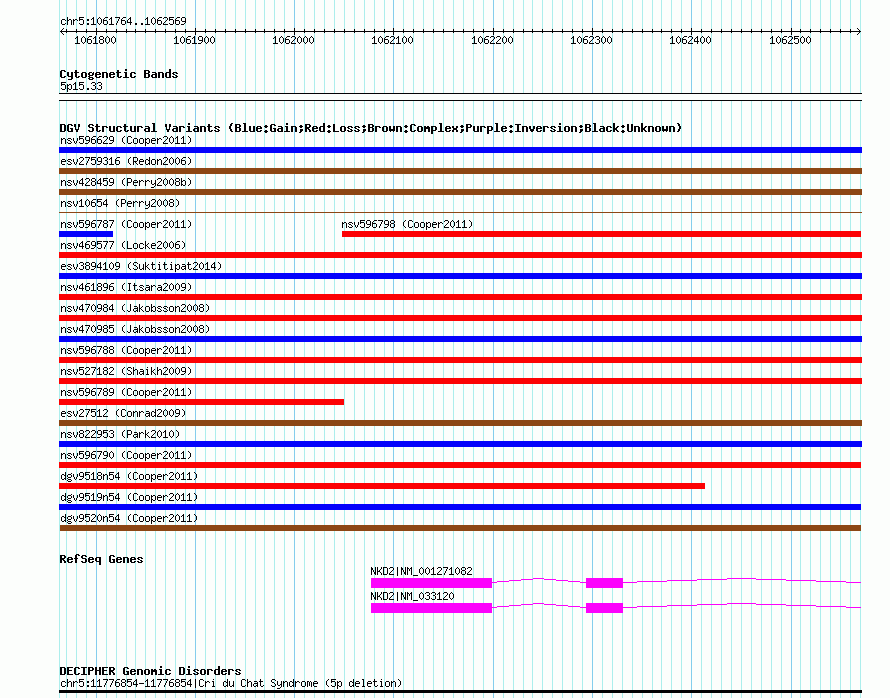Click the short red bar under nsv596789

point(201,402)
